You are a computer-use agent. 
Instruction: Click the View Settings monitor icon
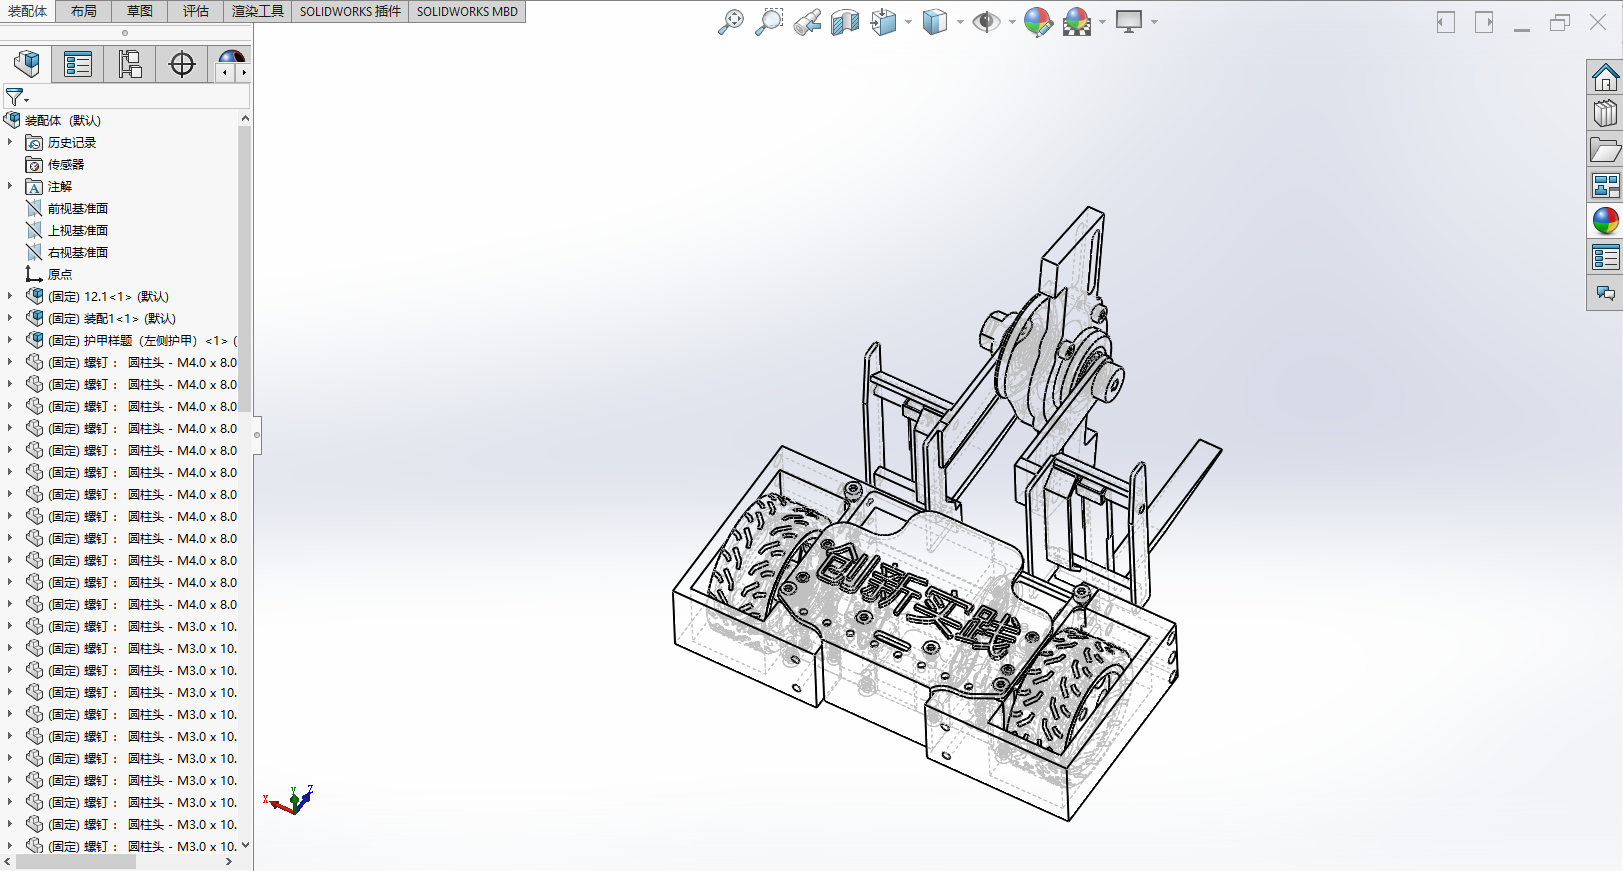point(1129,21)
